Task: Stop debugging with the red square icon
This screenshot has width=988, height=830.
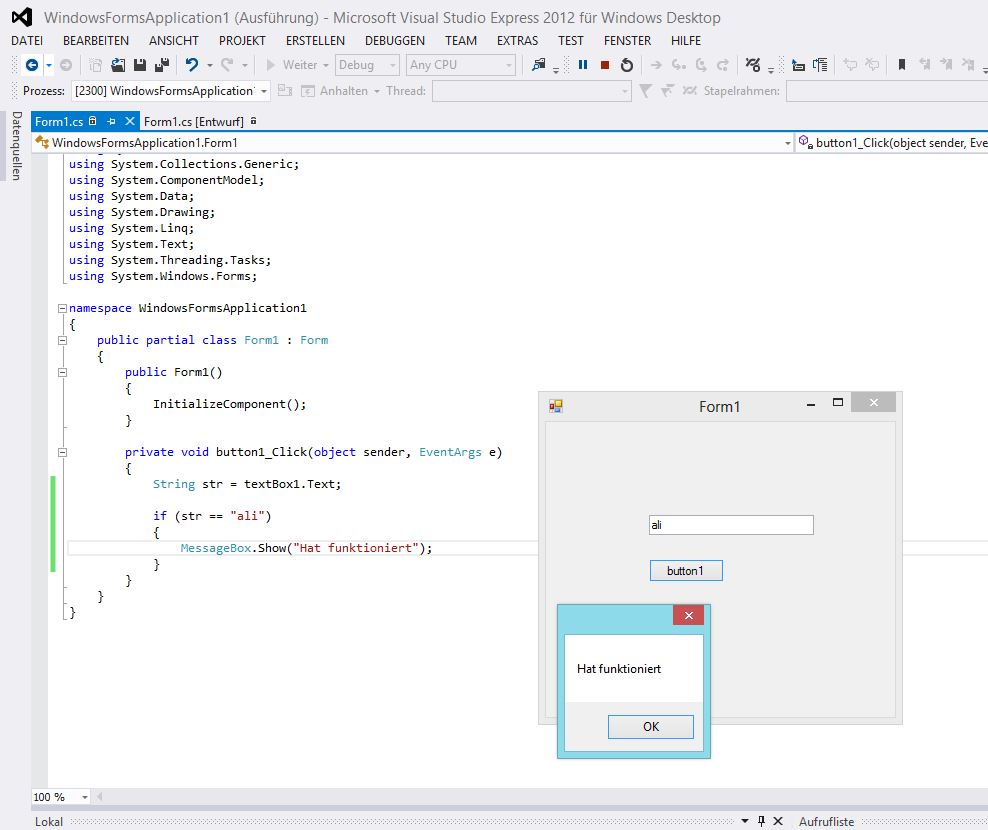Action: 605,65
